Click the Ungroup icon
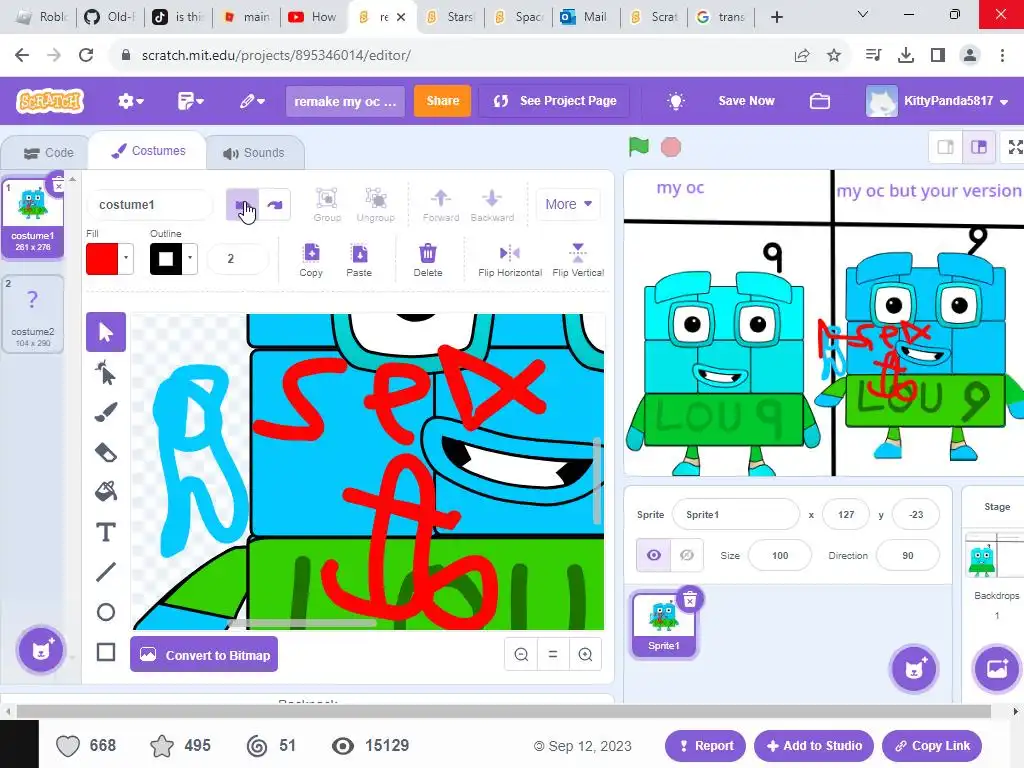This screenshot has width=1024, height=768. (x=376, y=204)
